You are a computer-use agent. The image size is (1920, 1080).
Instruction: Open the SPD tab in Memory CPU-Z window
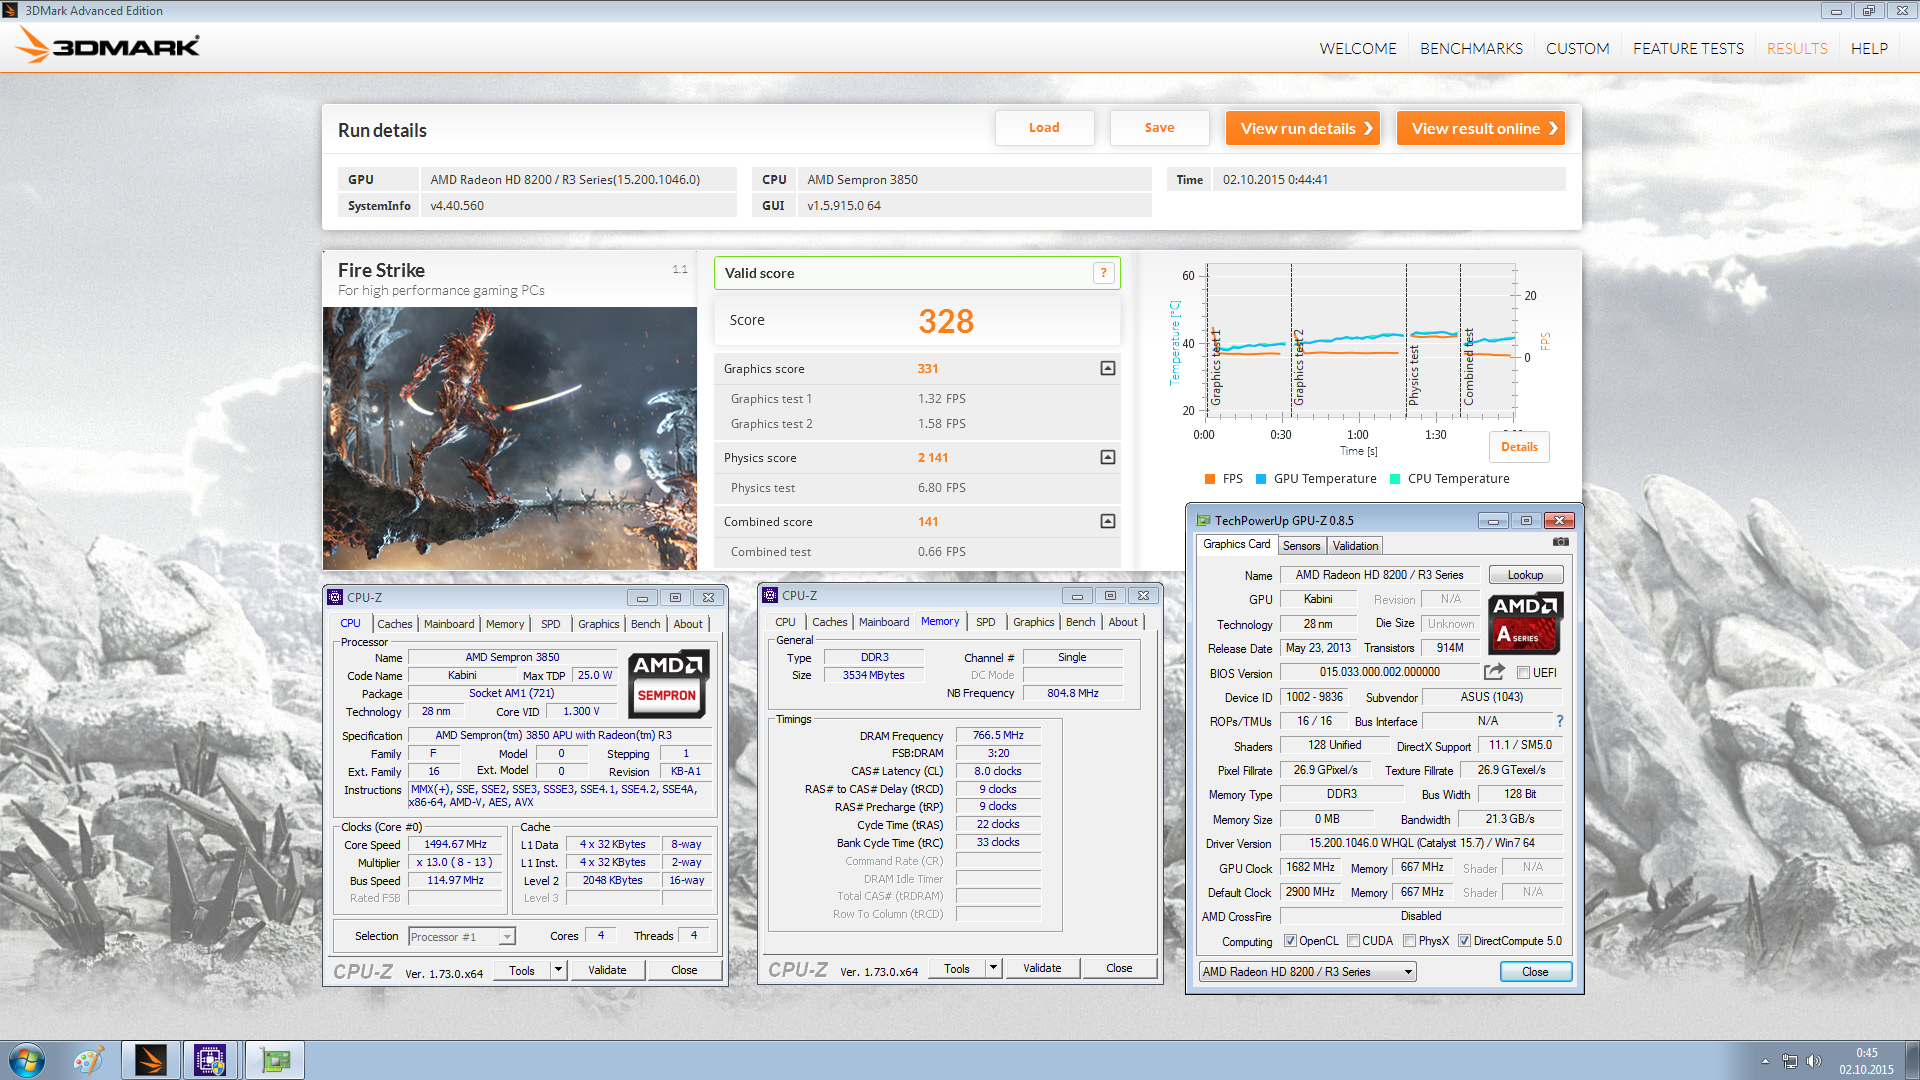pyautogui.click(x=985, y=622)
